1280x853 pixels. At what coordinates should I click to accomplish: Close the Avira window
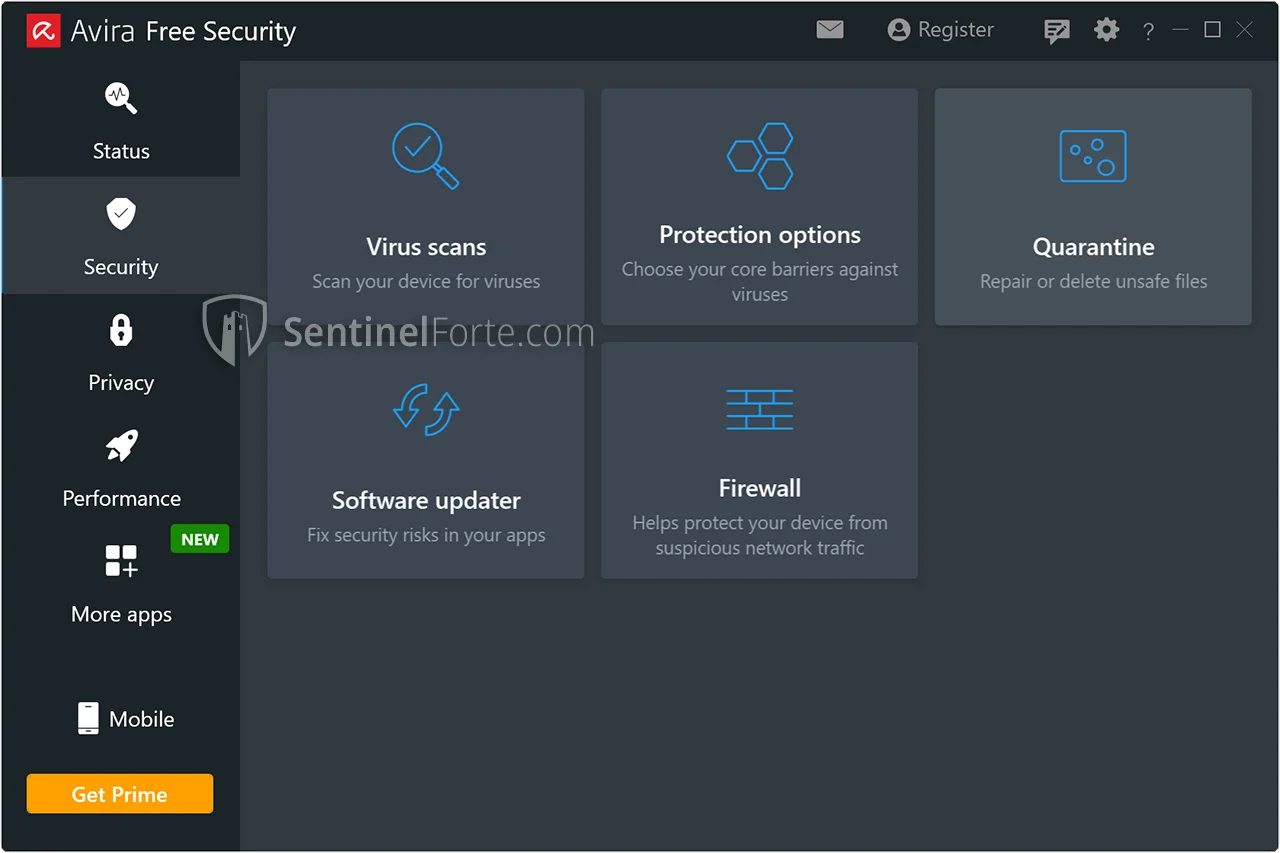[1244, 30]
